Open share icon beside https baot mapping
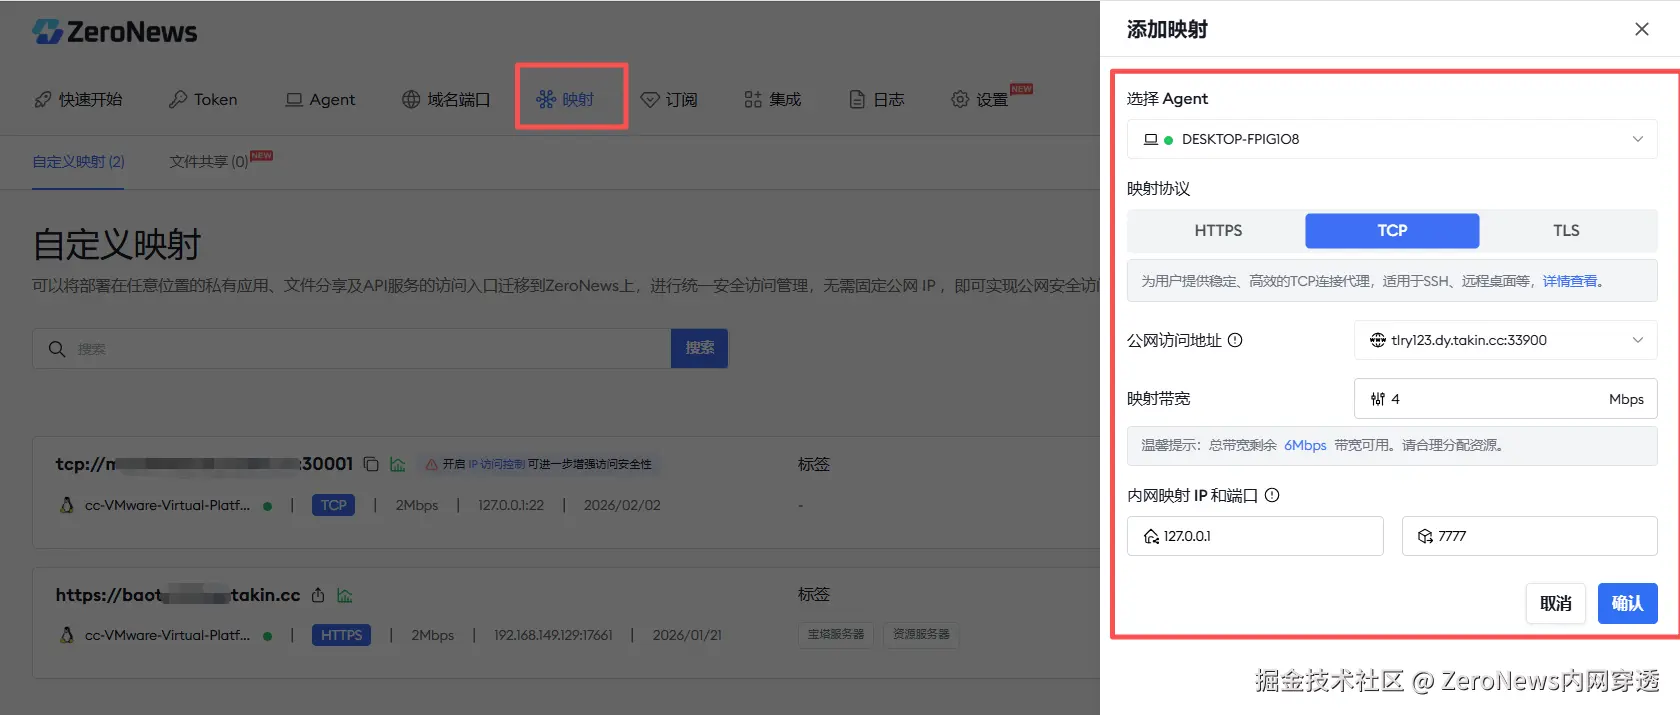The height and width of the screenshot is (715, 1680). pyautogui.click(x=318, y=595)
